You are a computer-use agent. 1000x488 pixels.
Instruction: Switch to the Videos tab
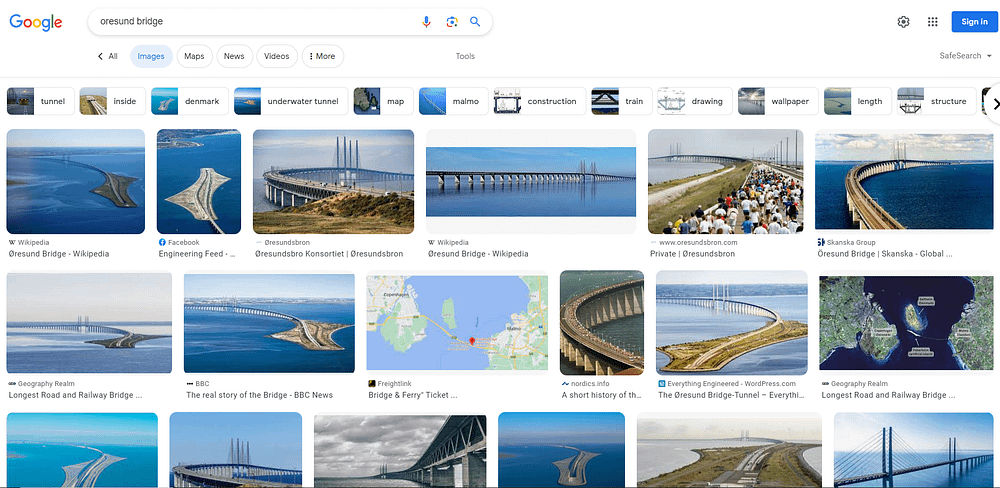click(x=277, y=56)
